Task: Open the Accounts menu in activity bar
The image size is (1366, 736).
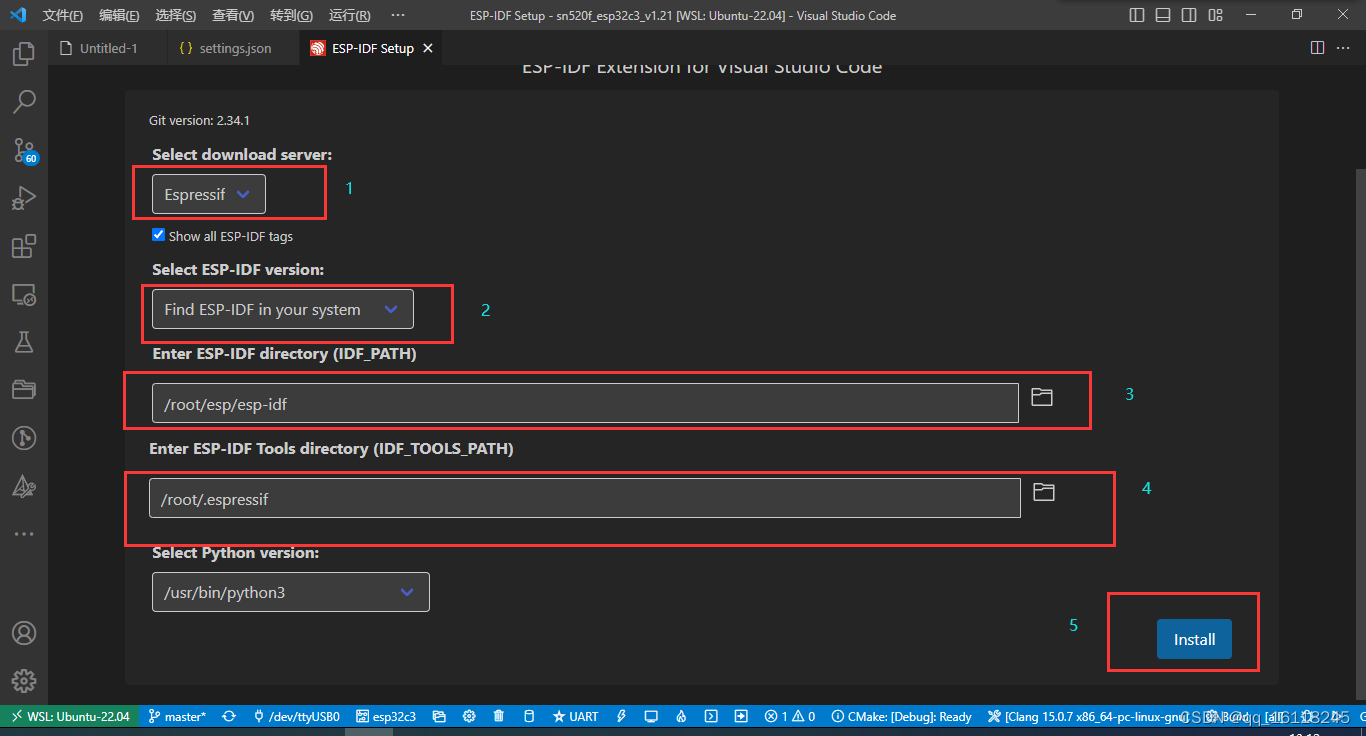Action: (x=24, y=633)
